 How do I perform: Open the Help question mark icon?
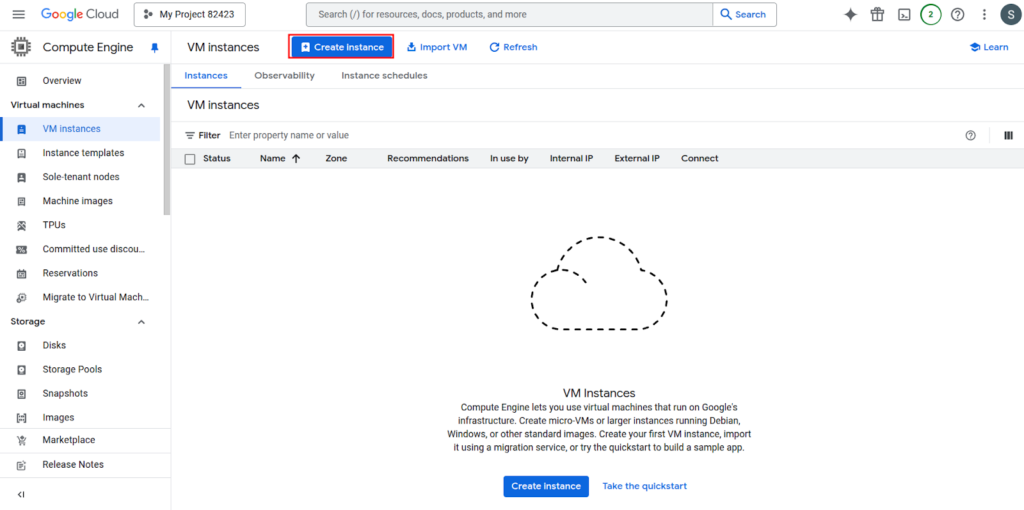pyautogui.click(x=957, y=14)
